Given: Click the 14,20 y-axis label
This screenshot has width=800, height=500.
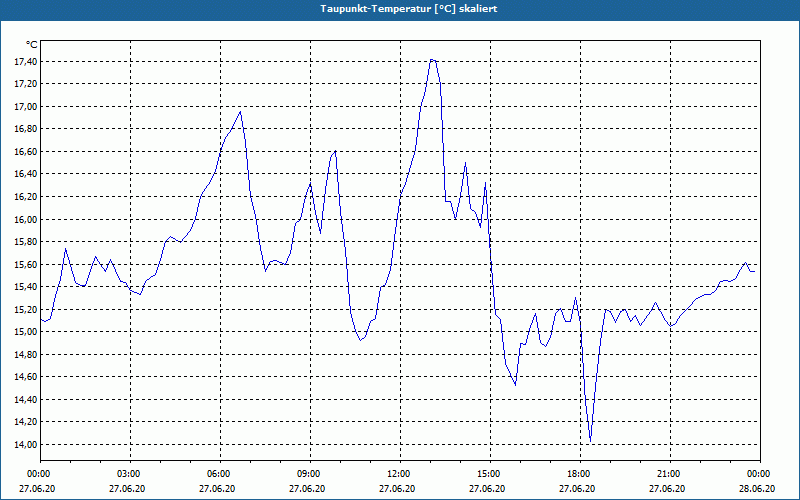Looking at the screenshot, I should pos(26,422).
